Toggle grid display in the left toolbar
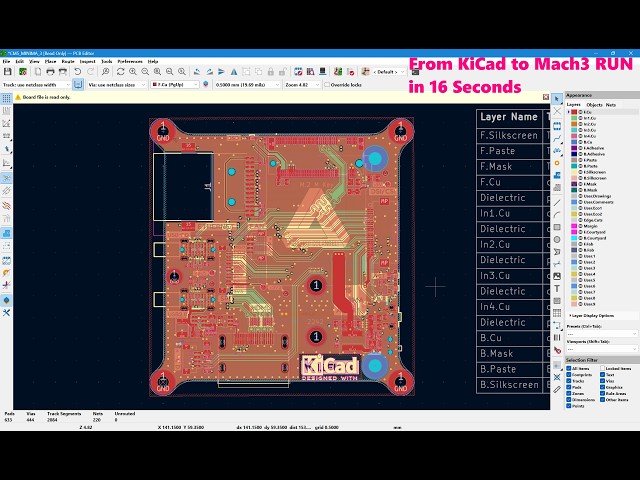The width and height of the screenshot is (640, 480). coord(7,98)
